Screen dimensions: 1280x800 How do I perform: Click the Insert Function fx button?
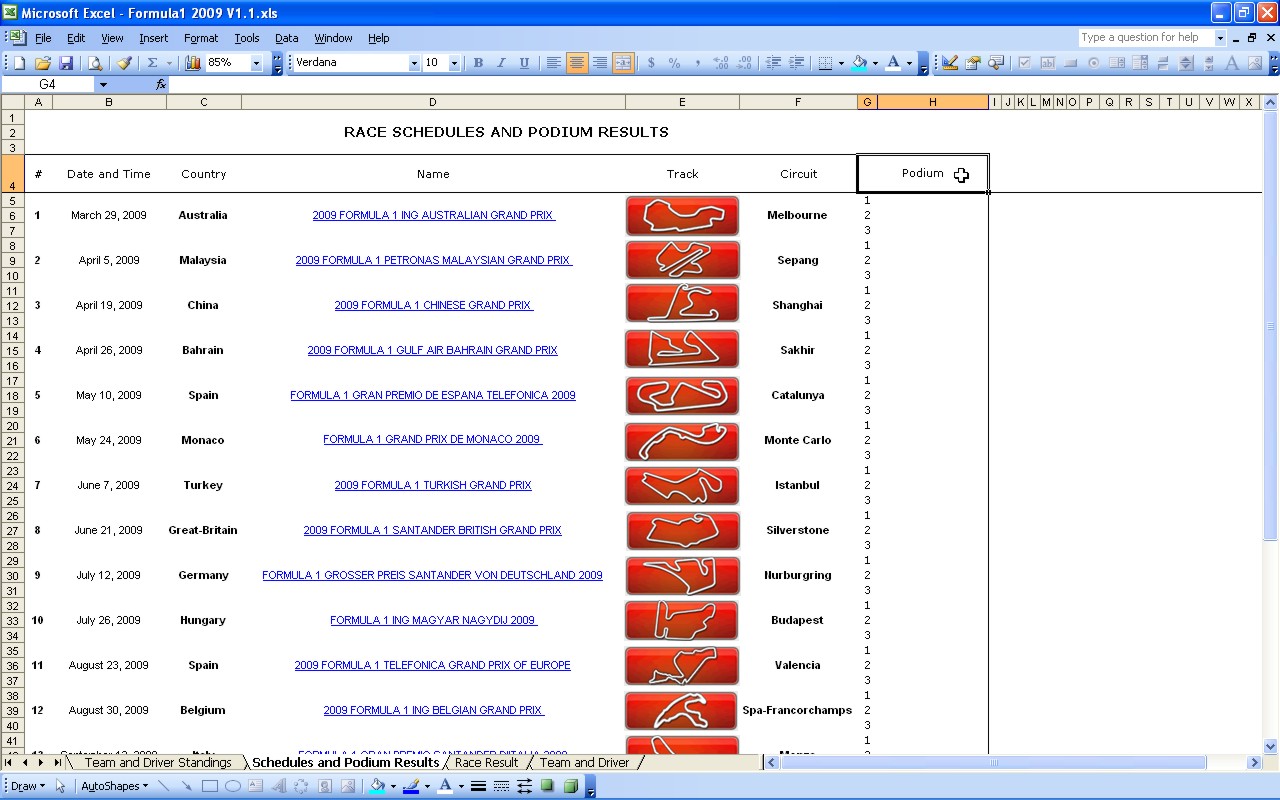click(x=161, y=84)
